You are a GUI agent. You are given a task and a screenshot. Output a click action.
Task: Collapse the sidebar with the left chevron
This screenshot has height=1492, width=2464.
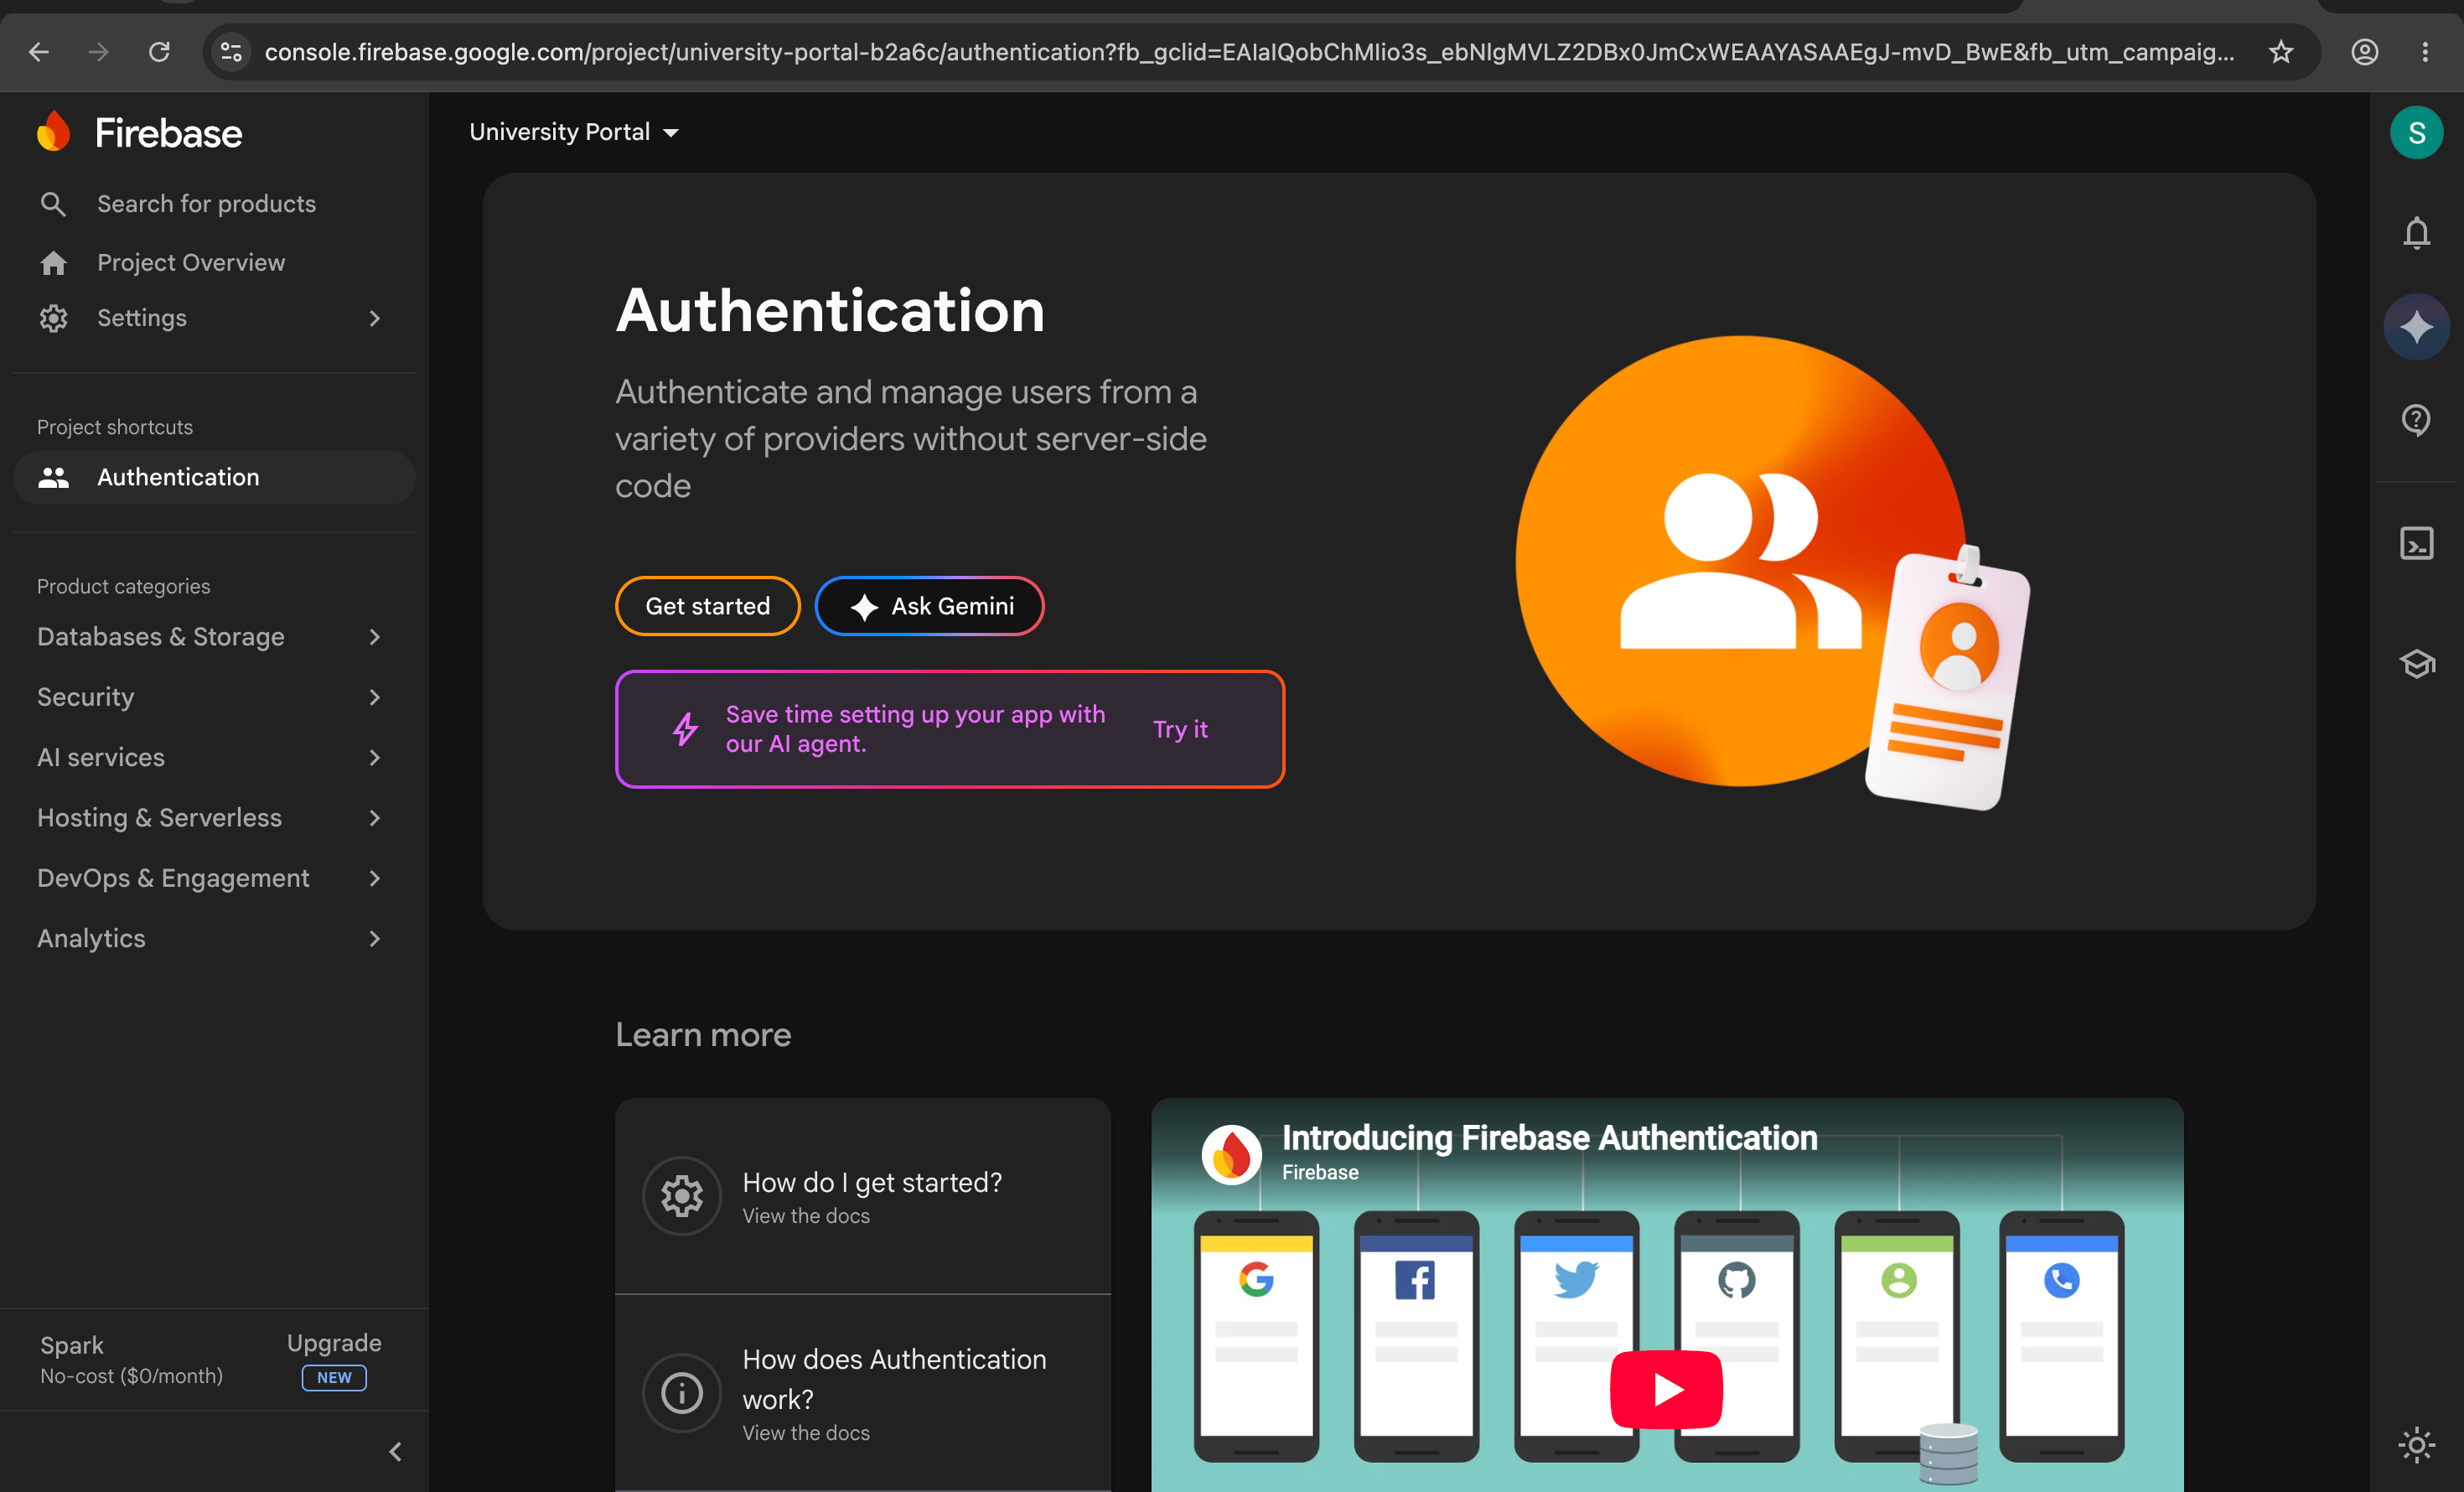(395, 1452)
